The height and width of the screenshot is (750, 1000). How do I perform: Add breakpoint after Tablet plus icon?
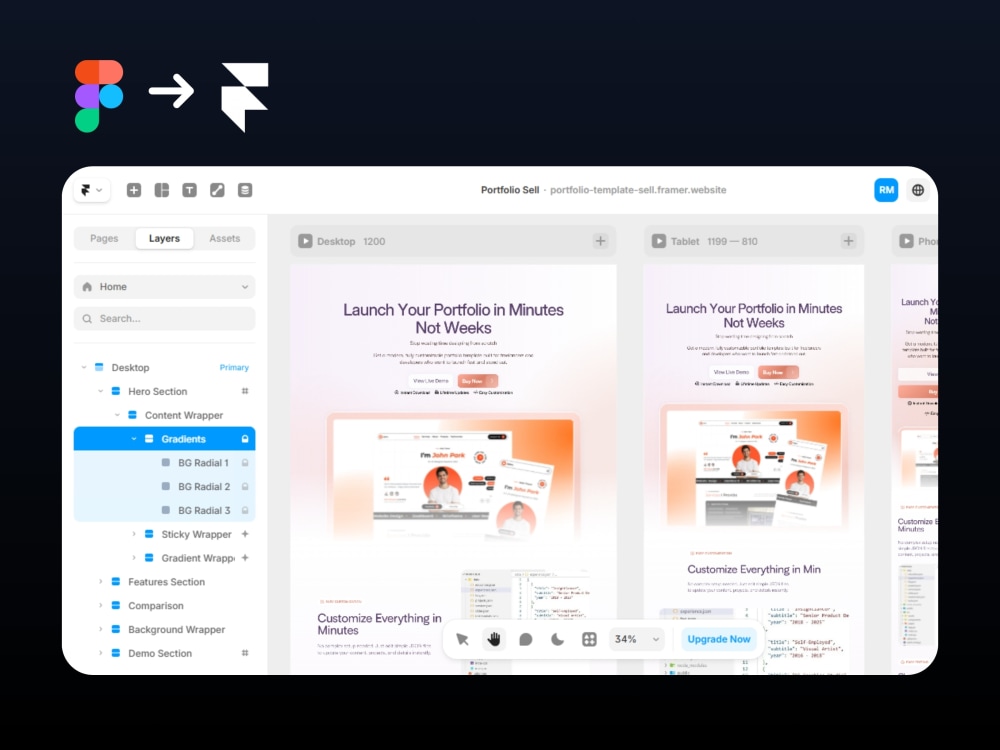pos(848,241)
